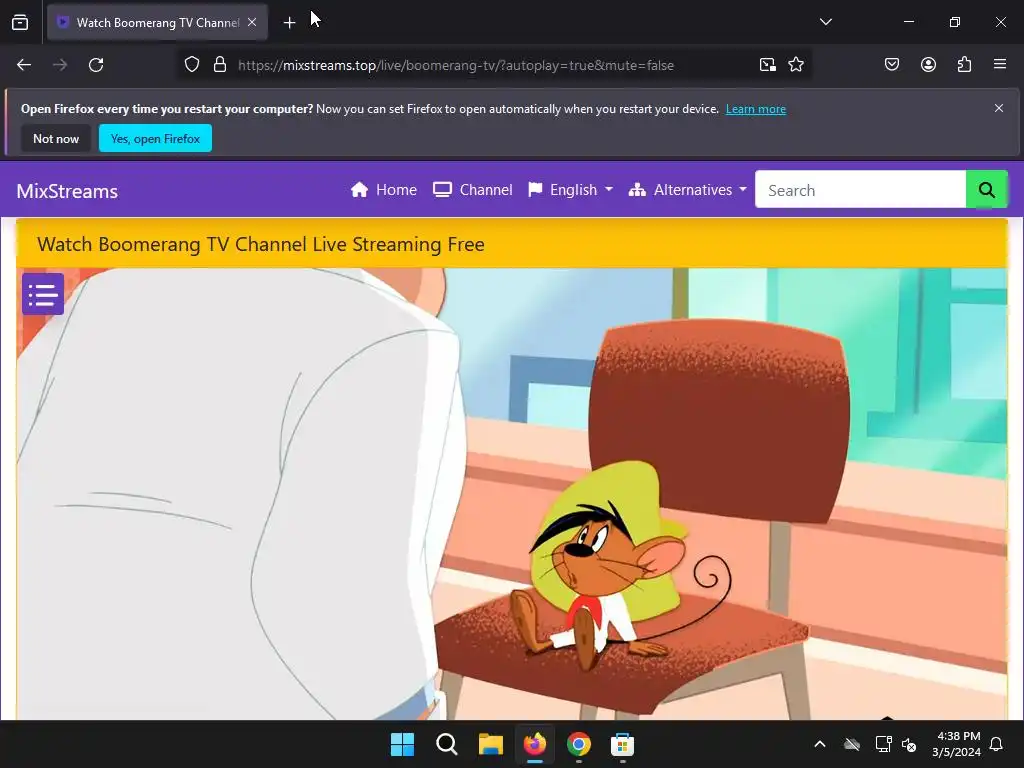The width and height of the screenshot is (1024, 768).
Task: Open Google Chrome from the taskbar
Action: 579,744
